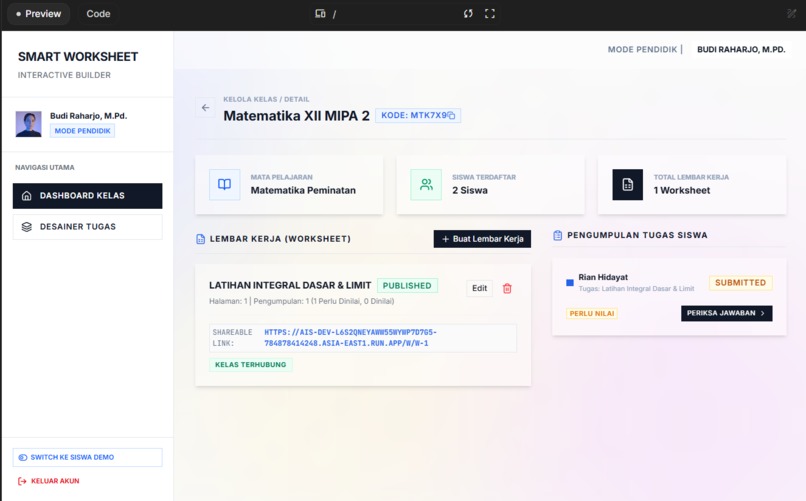Click the Mode Pendidik badge under the profile name
This screenshot has height=501, width=806.
[82, 131]
